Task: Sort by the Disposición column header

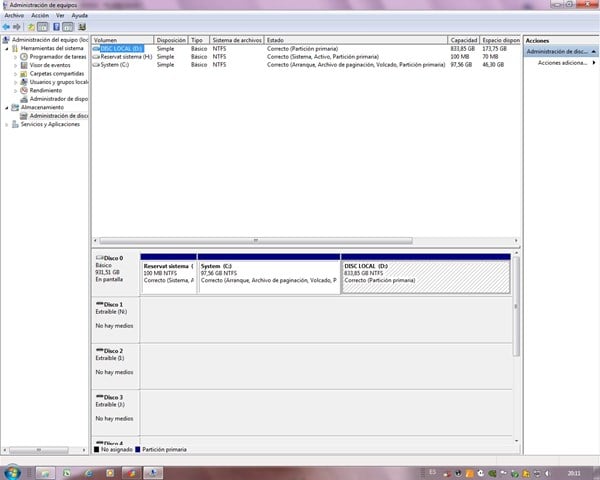Action: tap(171, 40)
